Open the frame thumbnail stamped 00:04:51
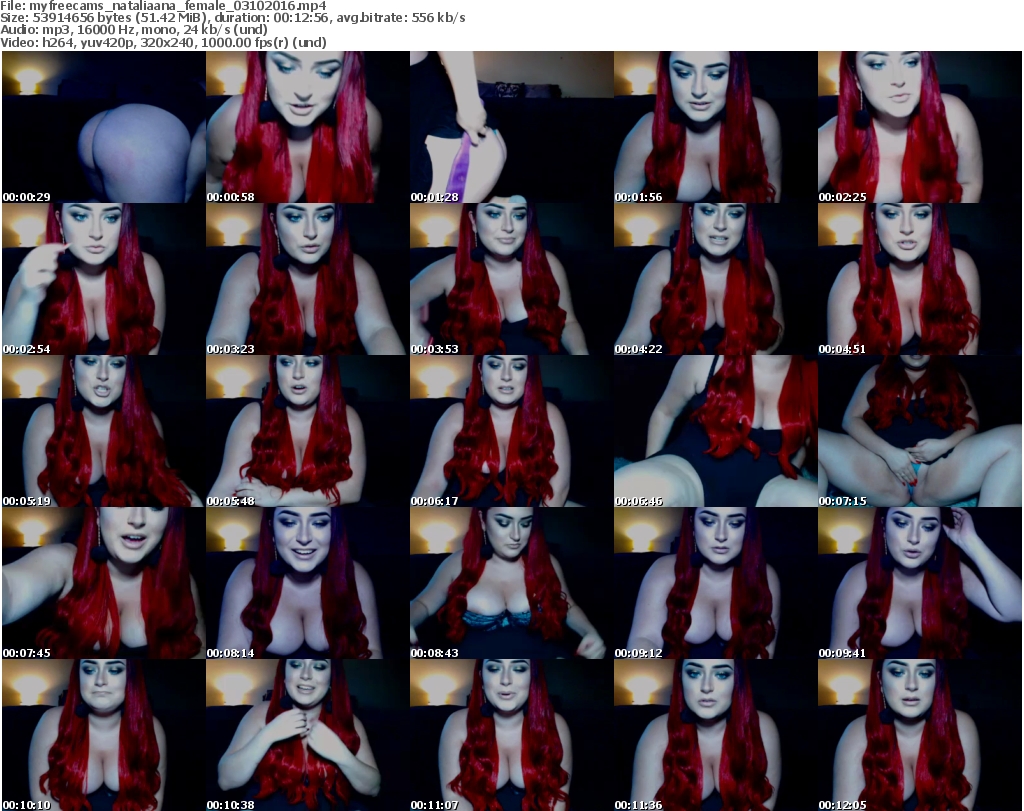This screenshot has width=1024, height=811. tap(920, 279)
